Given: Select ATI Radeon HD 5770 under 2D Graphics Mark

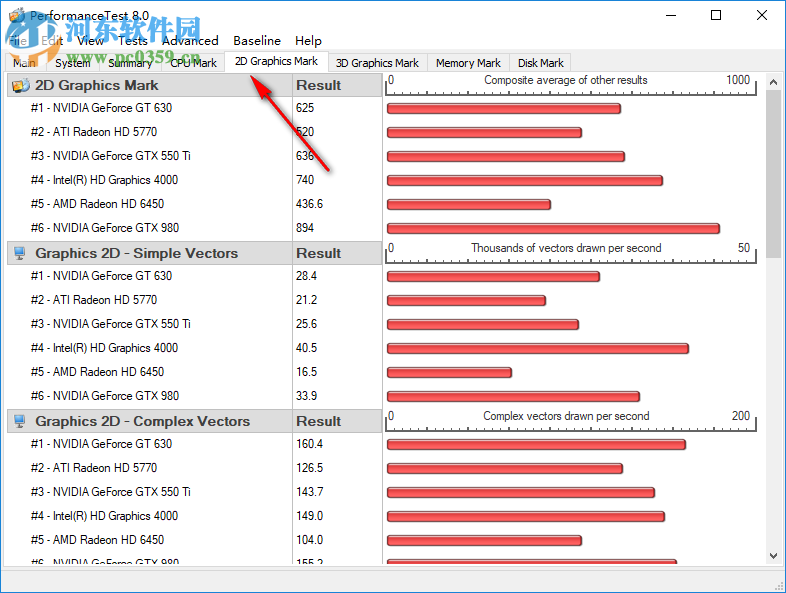Looking at the screenshot, I should [94, 132].
